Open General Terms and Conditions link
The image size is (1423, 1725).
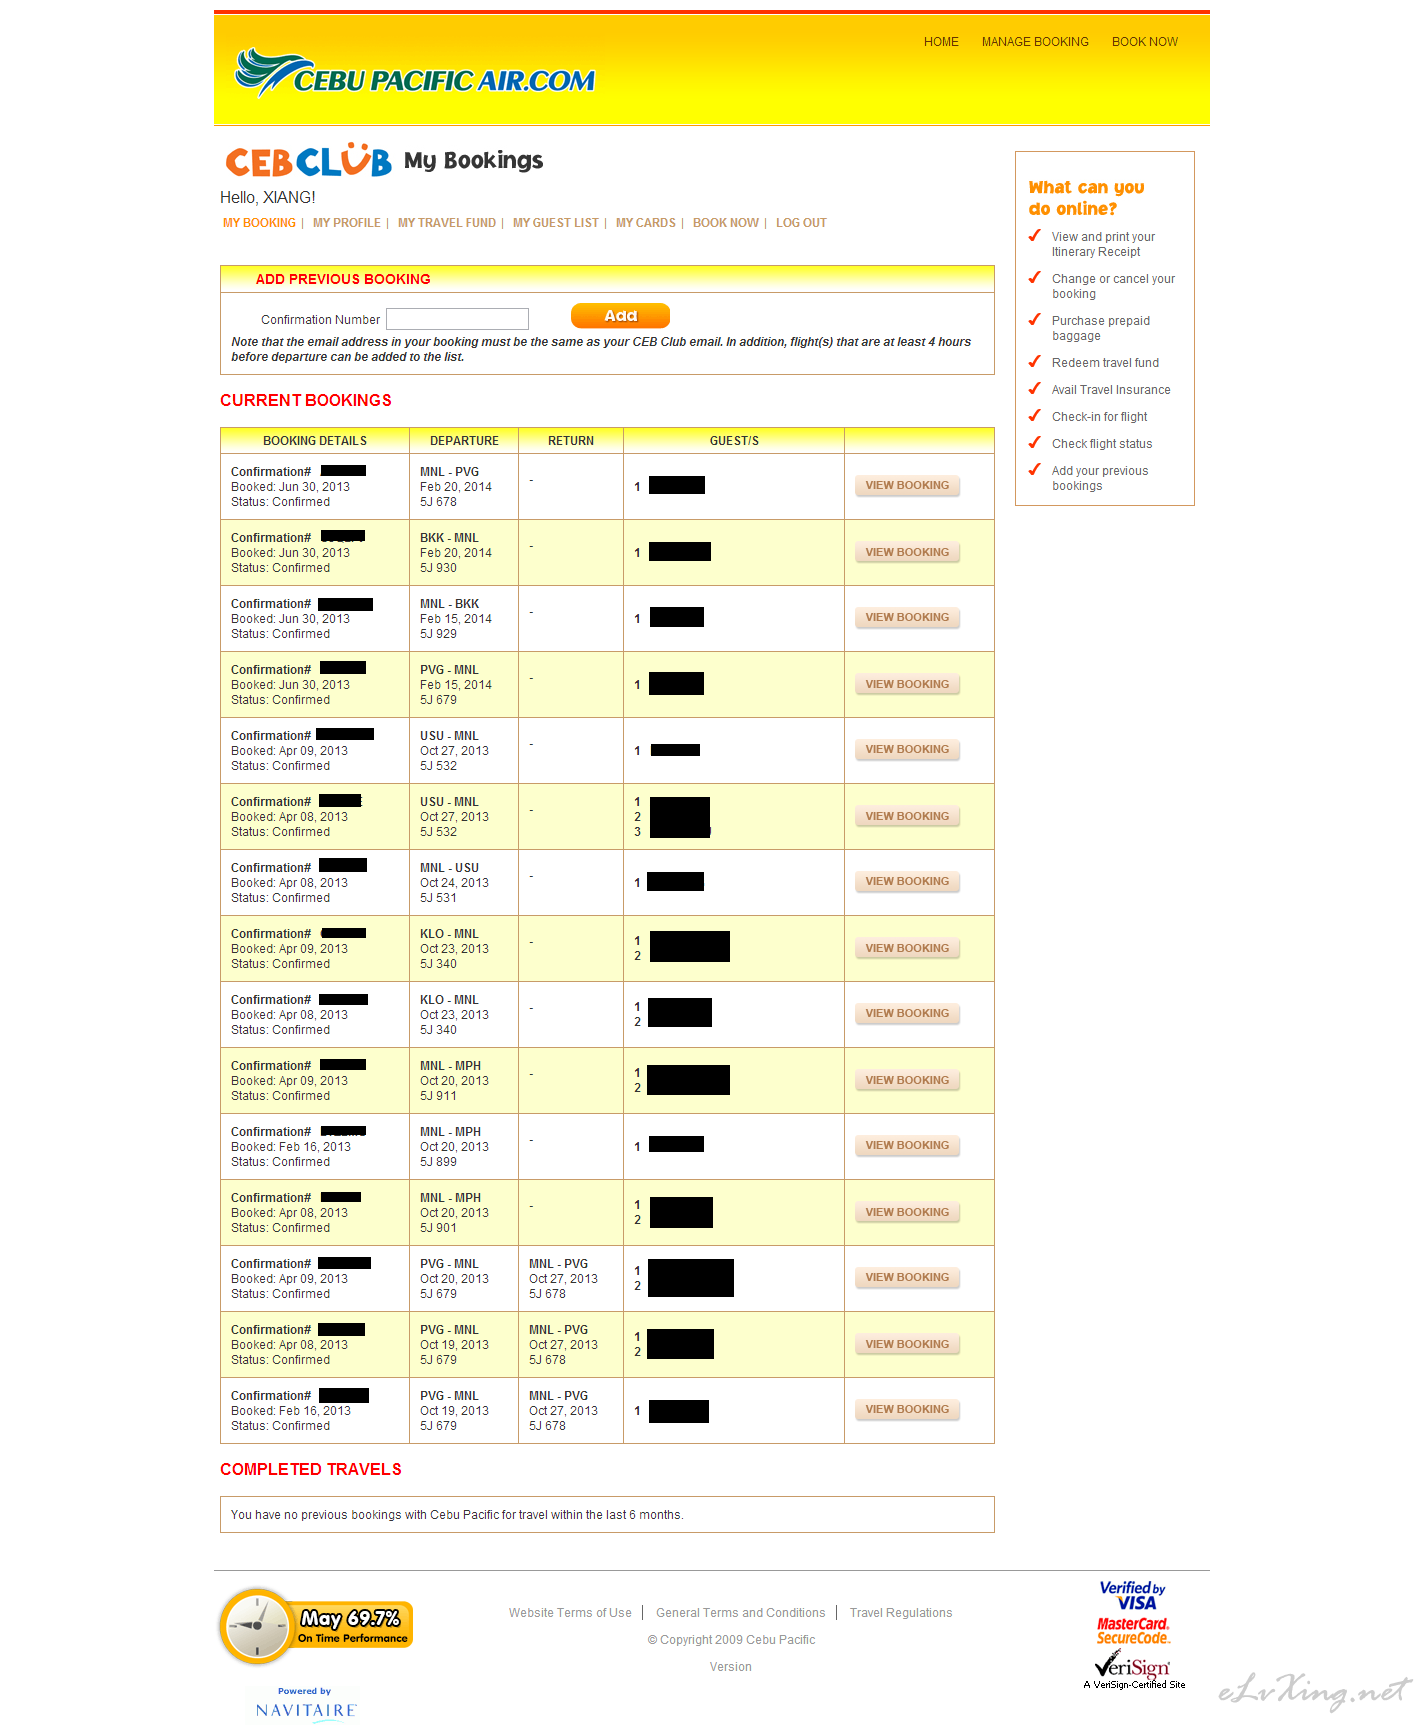click(x=741, y=1613)
